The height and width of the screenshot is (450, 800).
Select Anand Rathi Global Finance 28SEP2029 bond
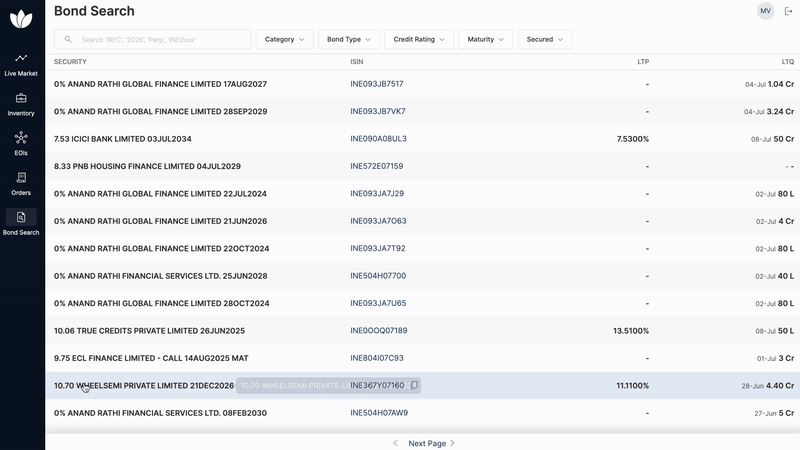click(x=160, y=111)
